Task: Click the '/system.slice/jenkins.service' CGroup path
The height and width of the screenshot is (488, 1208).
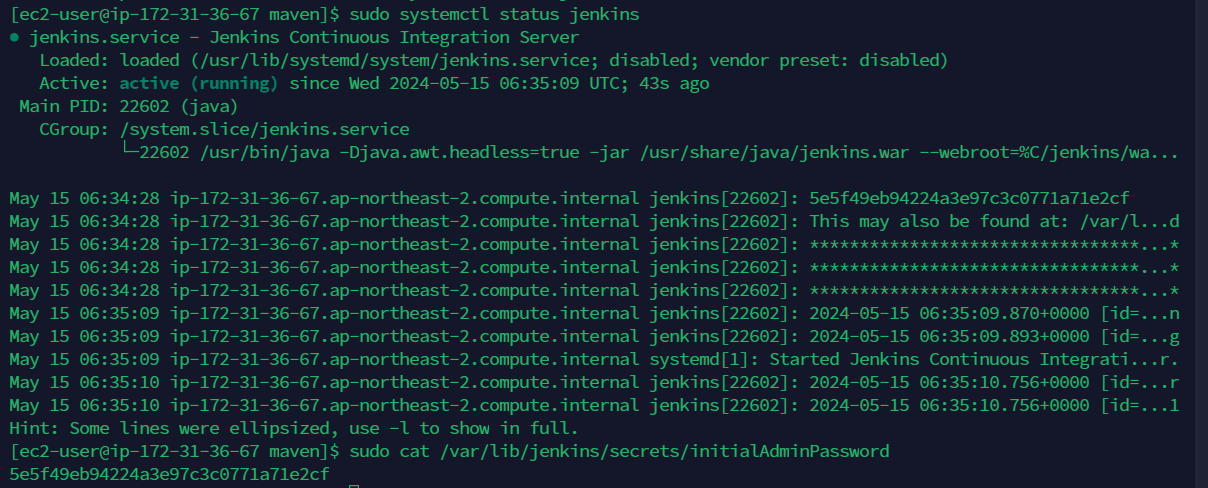Action: click(264, 129)
